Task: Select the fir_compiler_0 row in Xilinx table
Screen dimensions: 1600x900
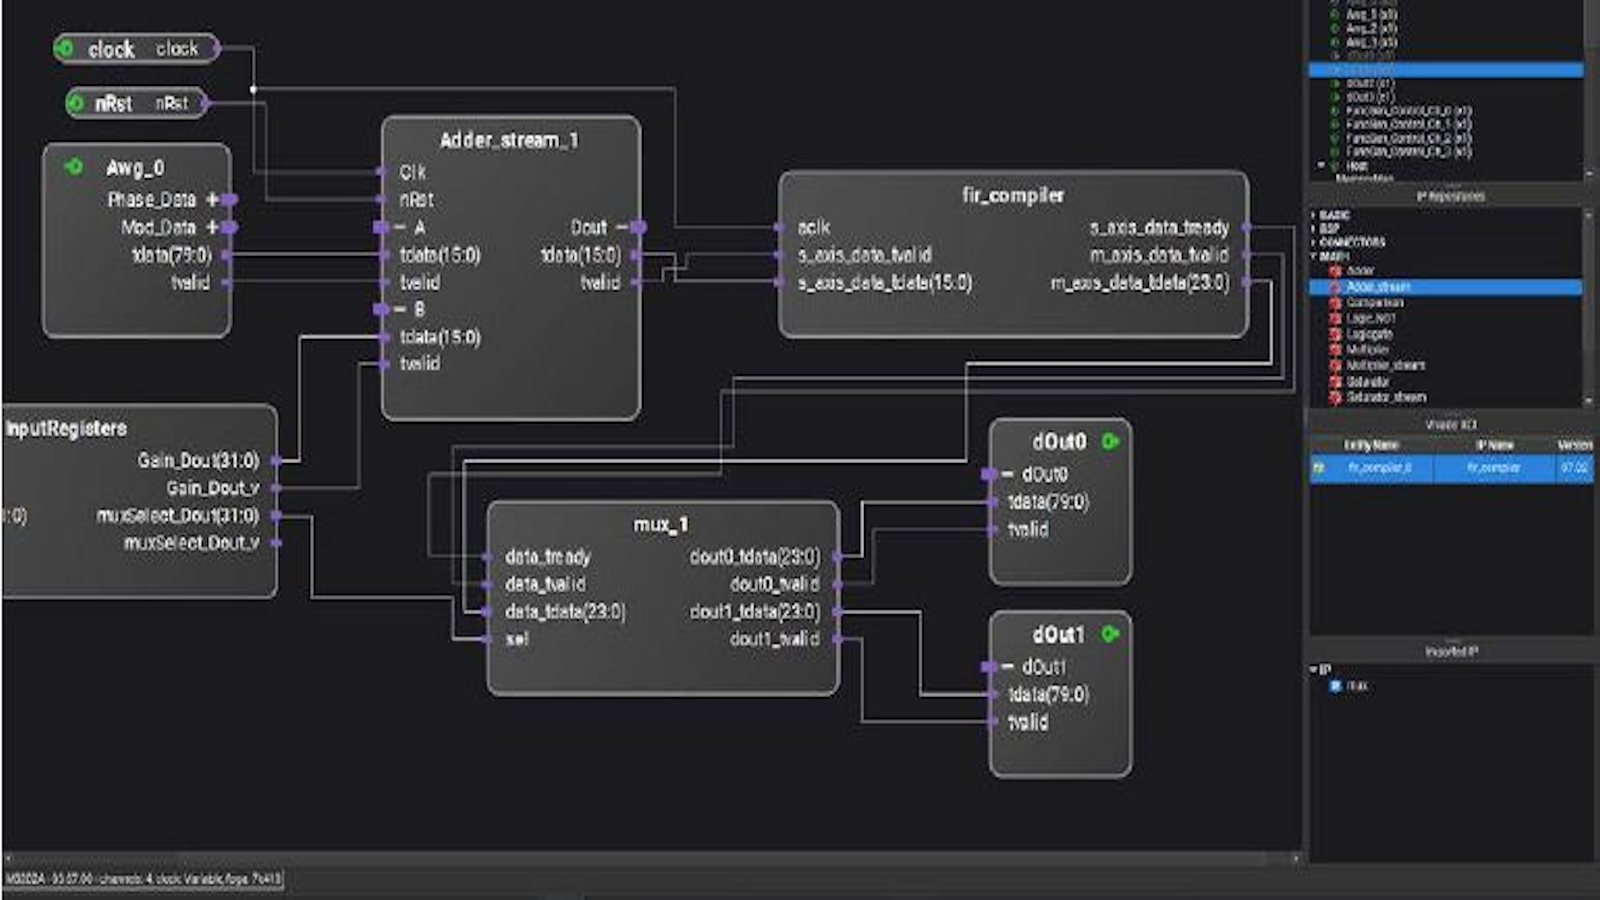Action: [1379, 468]
